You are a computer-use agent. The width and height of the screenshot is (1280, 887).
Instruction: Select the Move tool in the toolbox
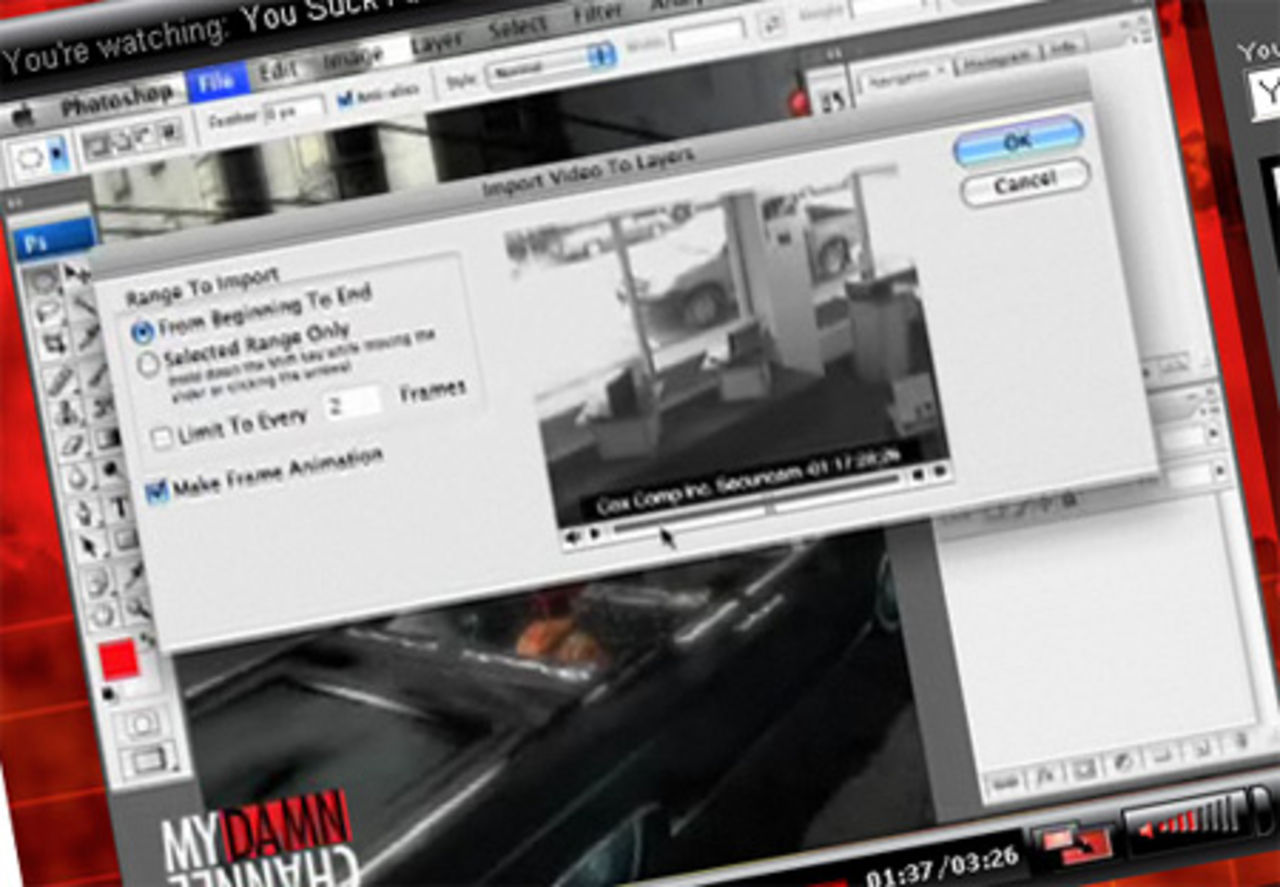coord(77,274)
